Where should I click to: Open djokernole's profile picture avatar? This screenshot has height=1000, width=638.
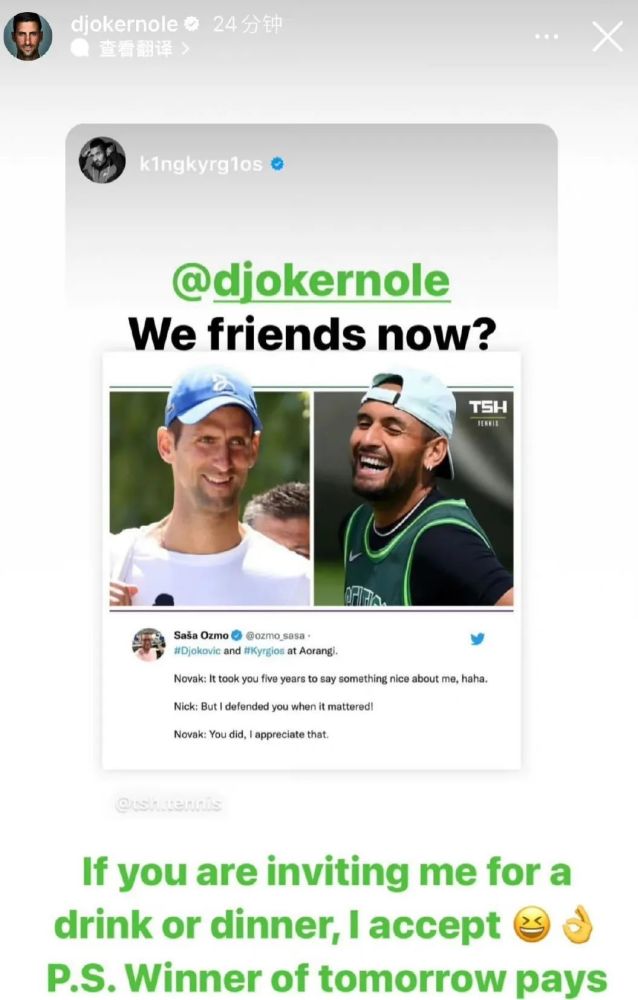point(27,36)
